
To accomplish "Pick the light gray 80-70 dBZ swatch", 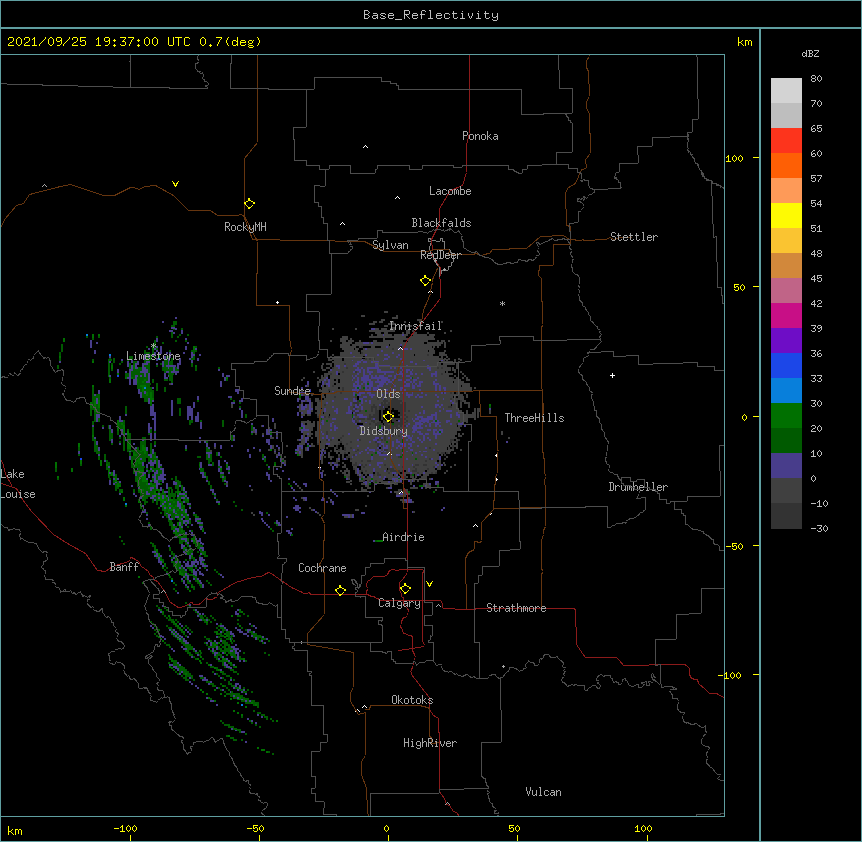I will point(786,91).
